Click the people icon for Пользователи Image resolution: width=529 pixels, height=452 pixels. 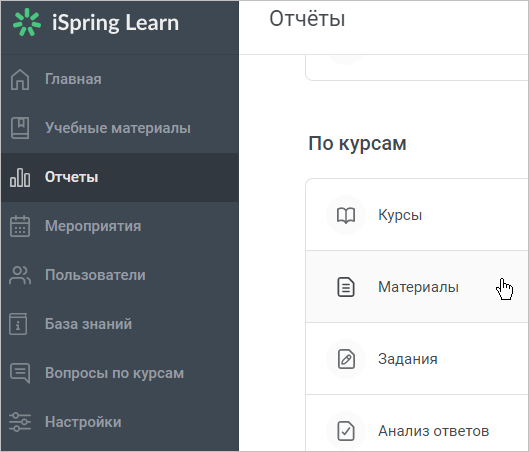click(x=20, y=275)
